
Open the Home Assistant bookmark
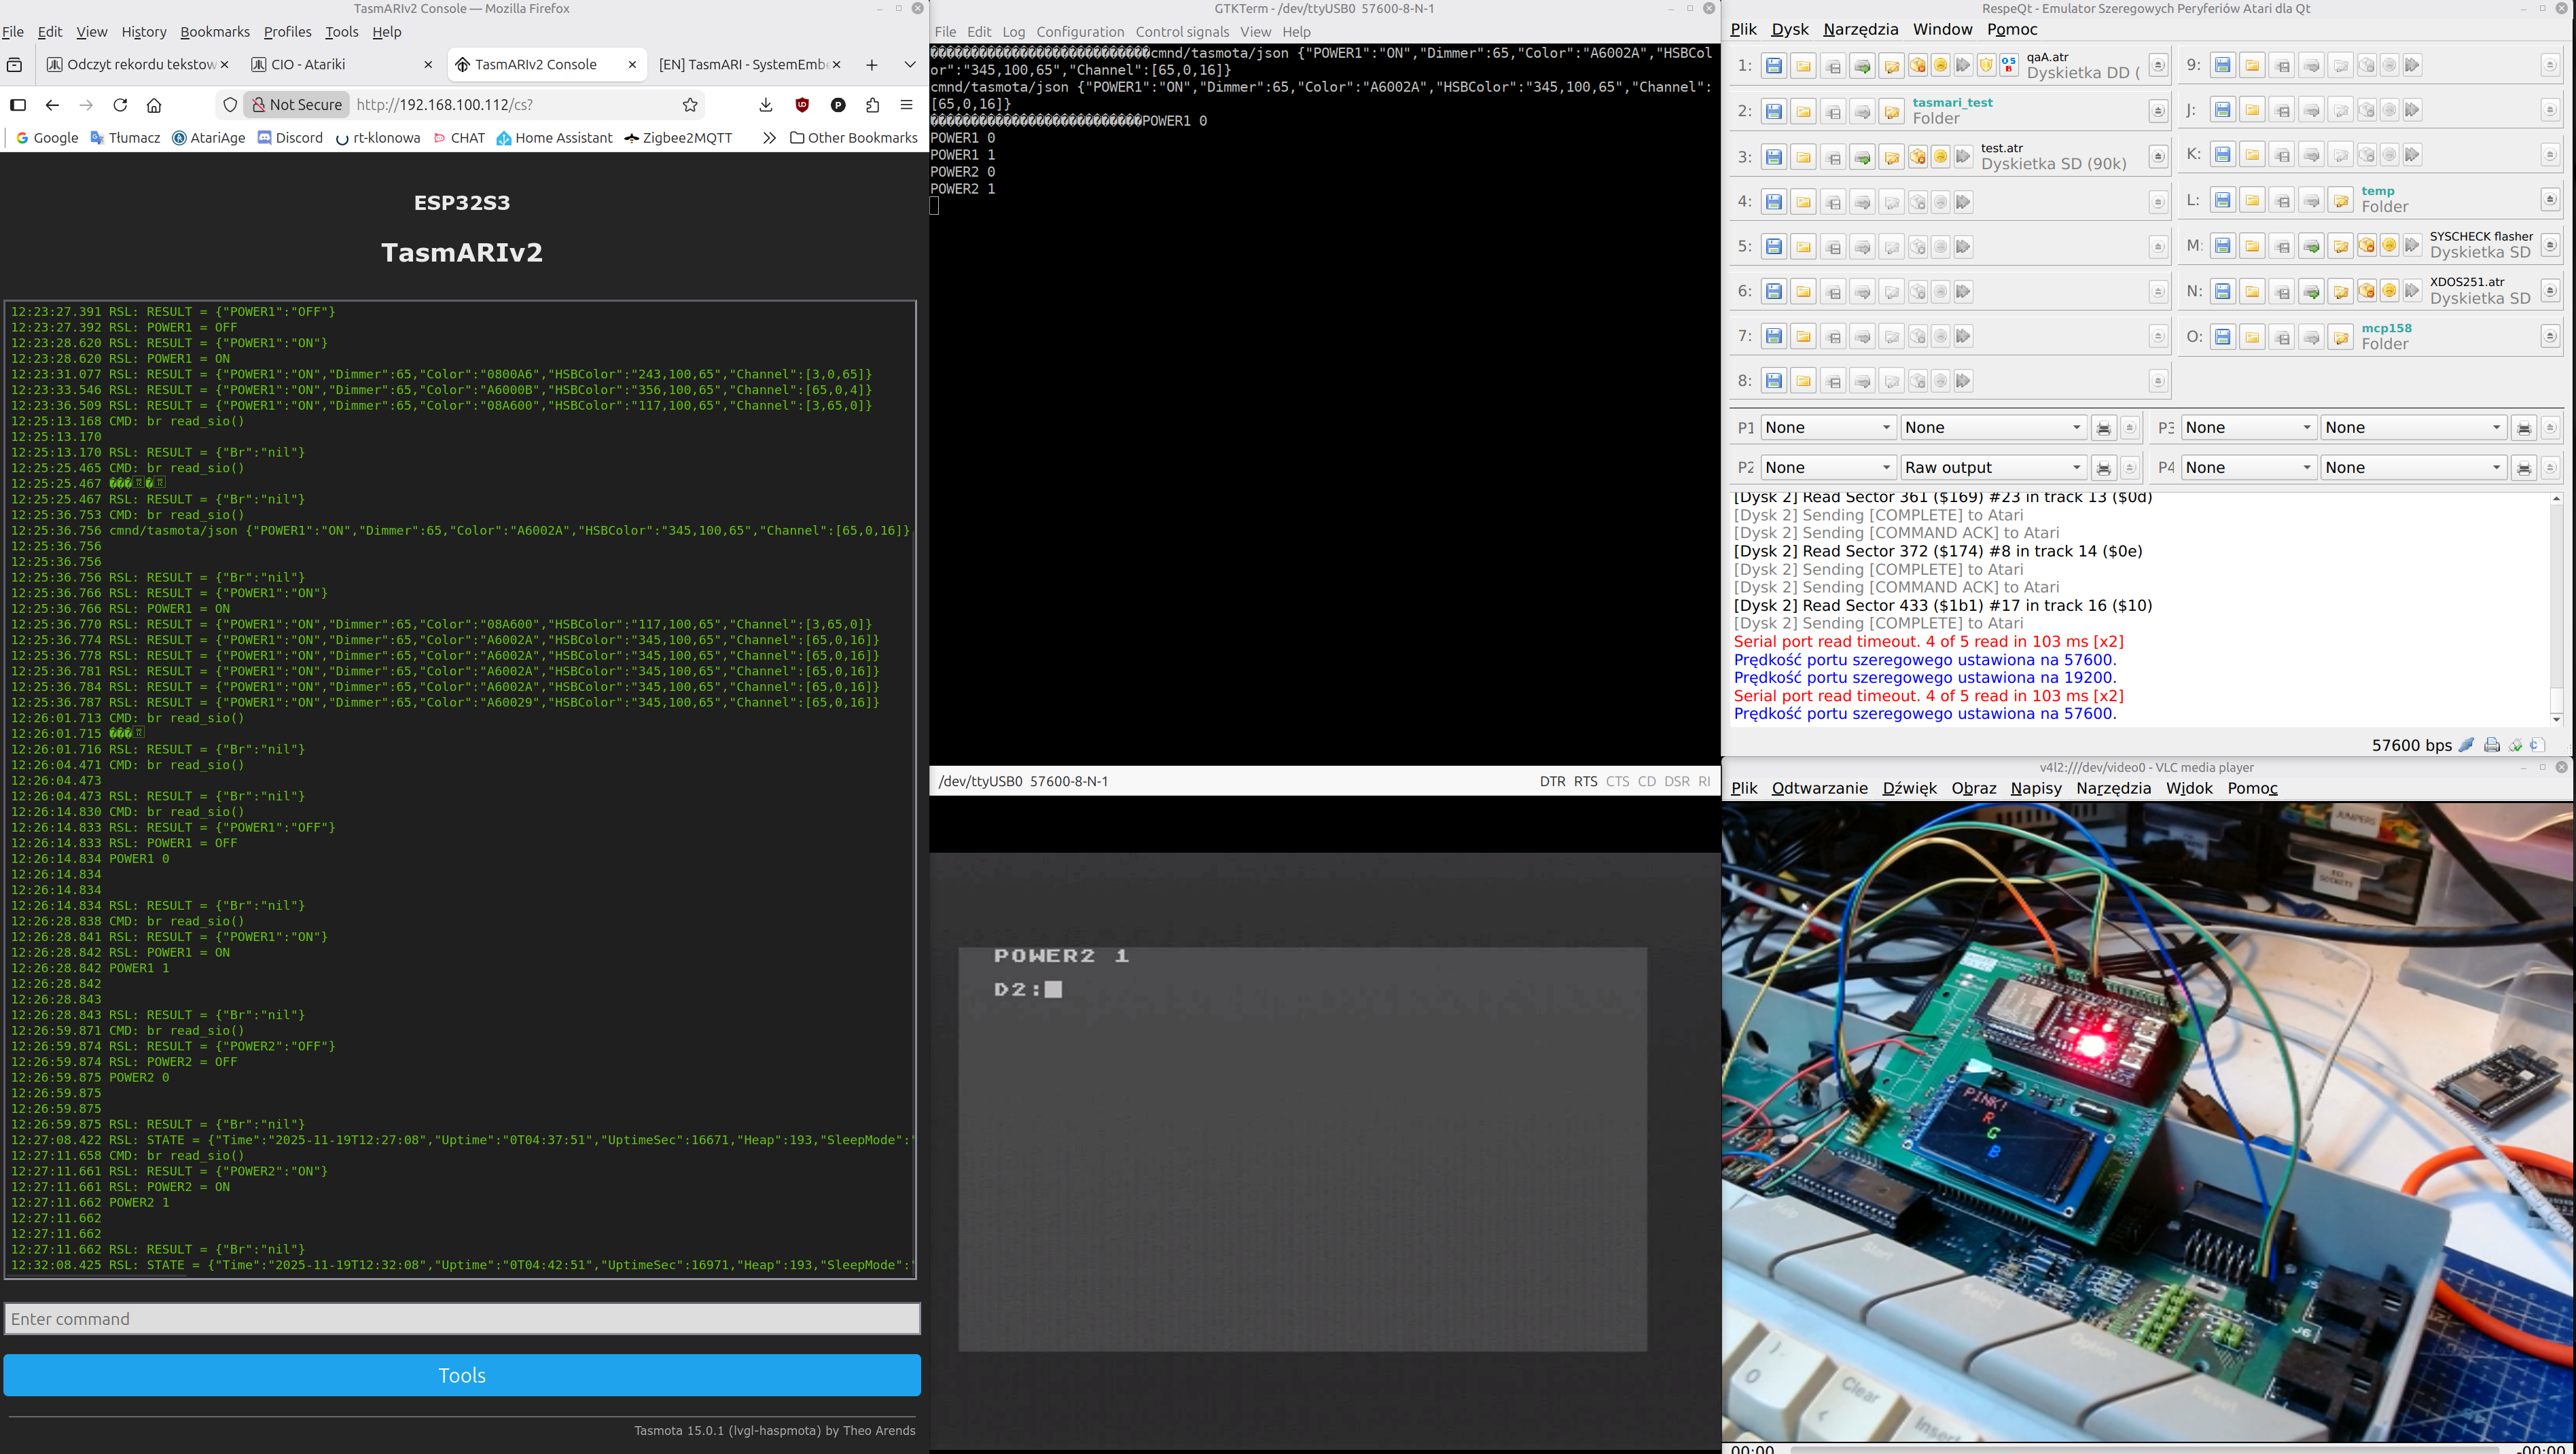click(554, 138)
